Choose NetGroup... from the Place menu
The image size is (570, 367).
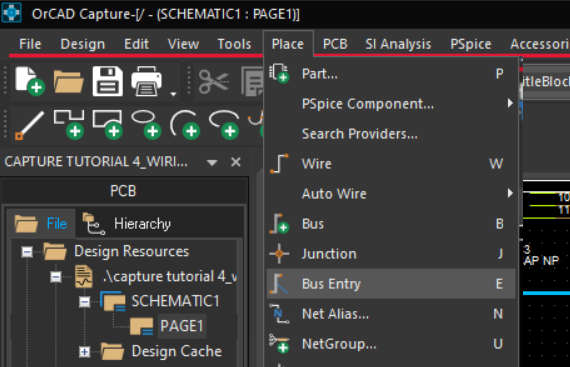coord(391,344)
